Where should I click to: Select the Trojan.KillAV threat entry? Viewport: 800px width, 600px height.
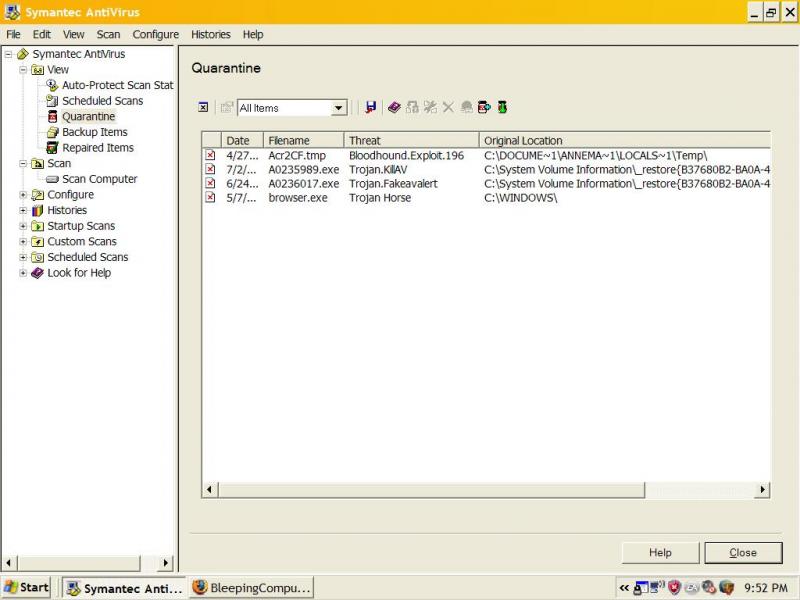pos(378,169)
